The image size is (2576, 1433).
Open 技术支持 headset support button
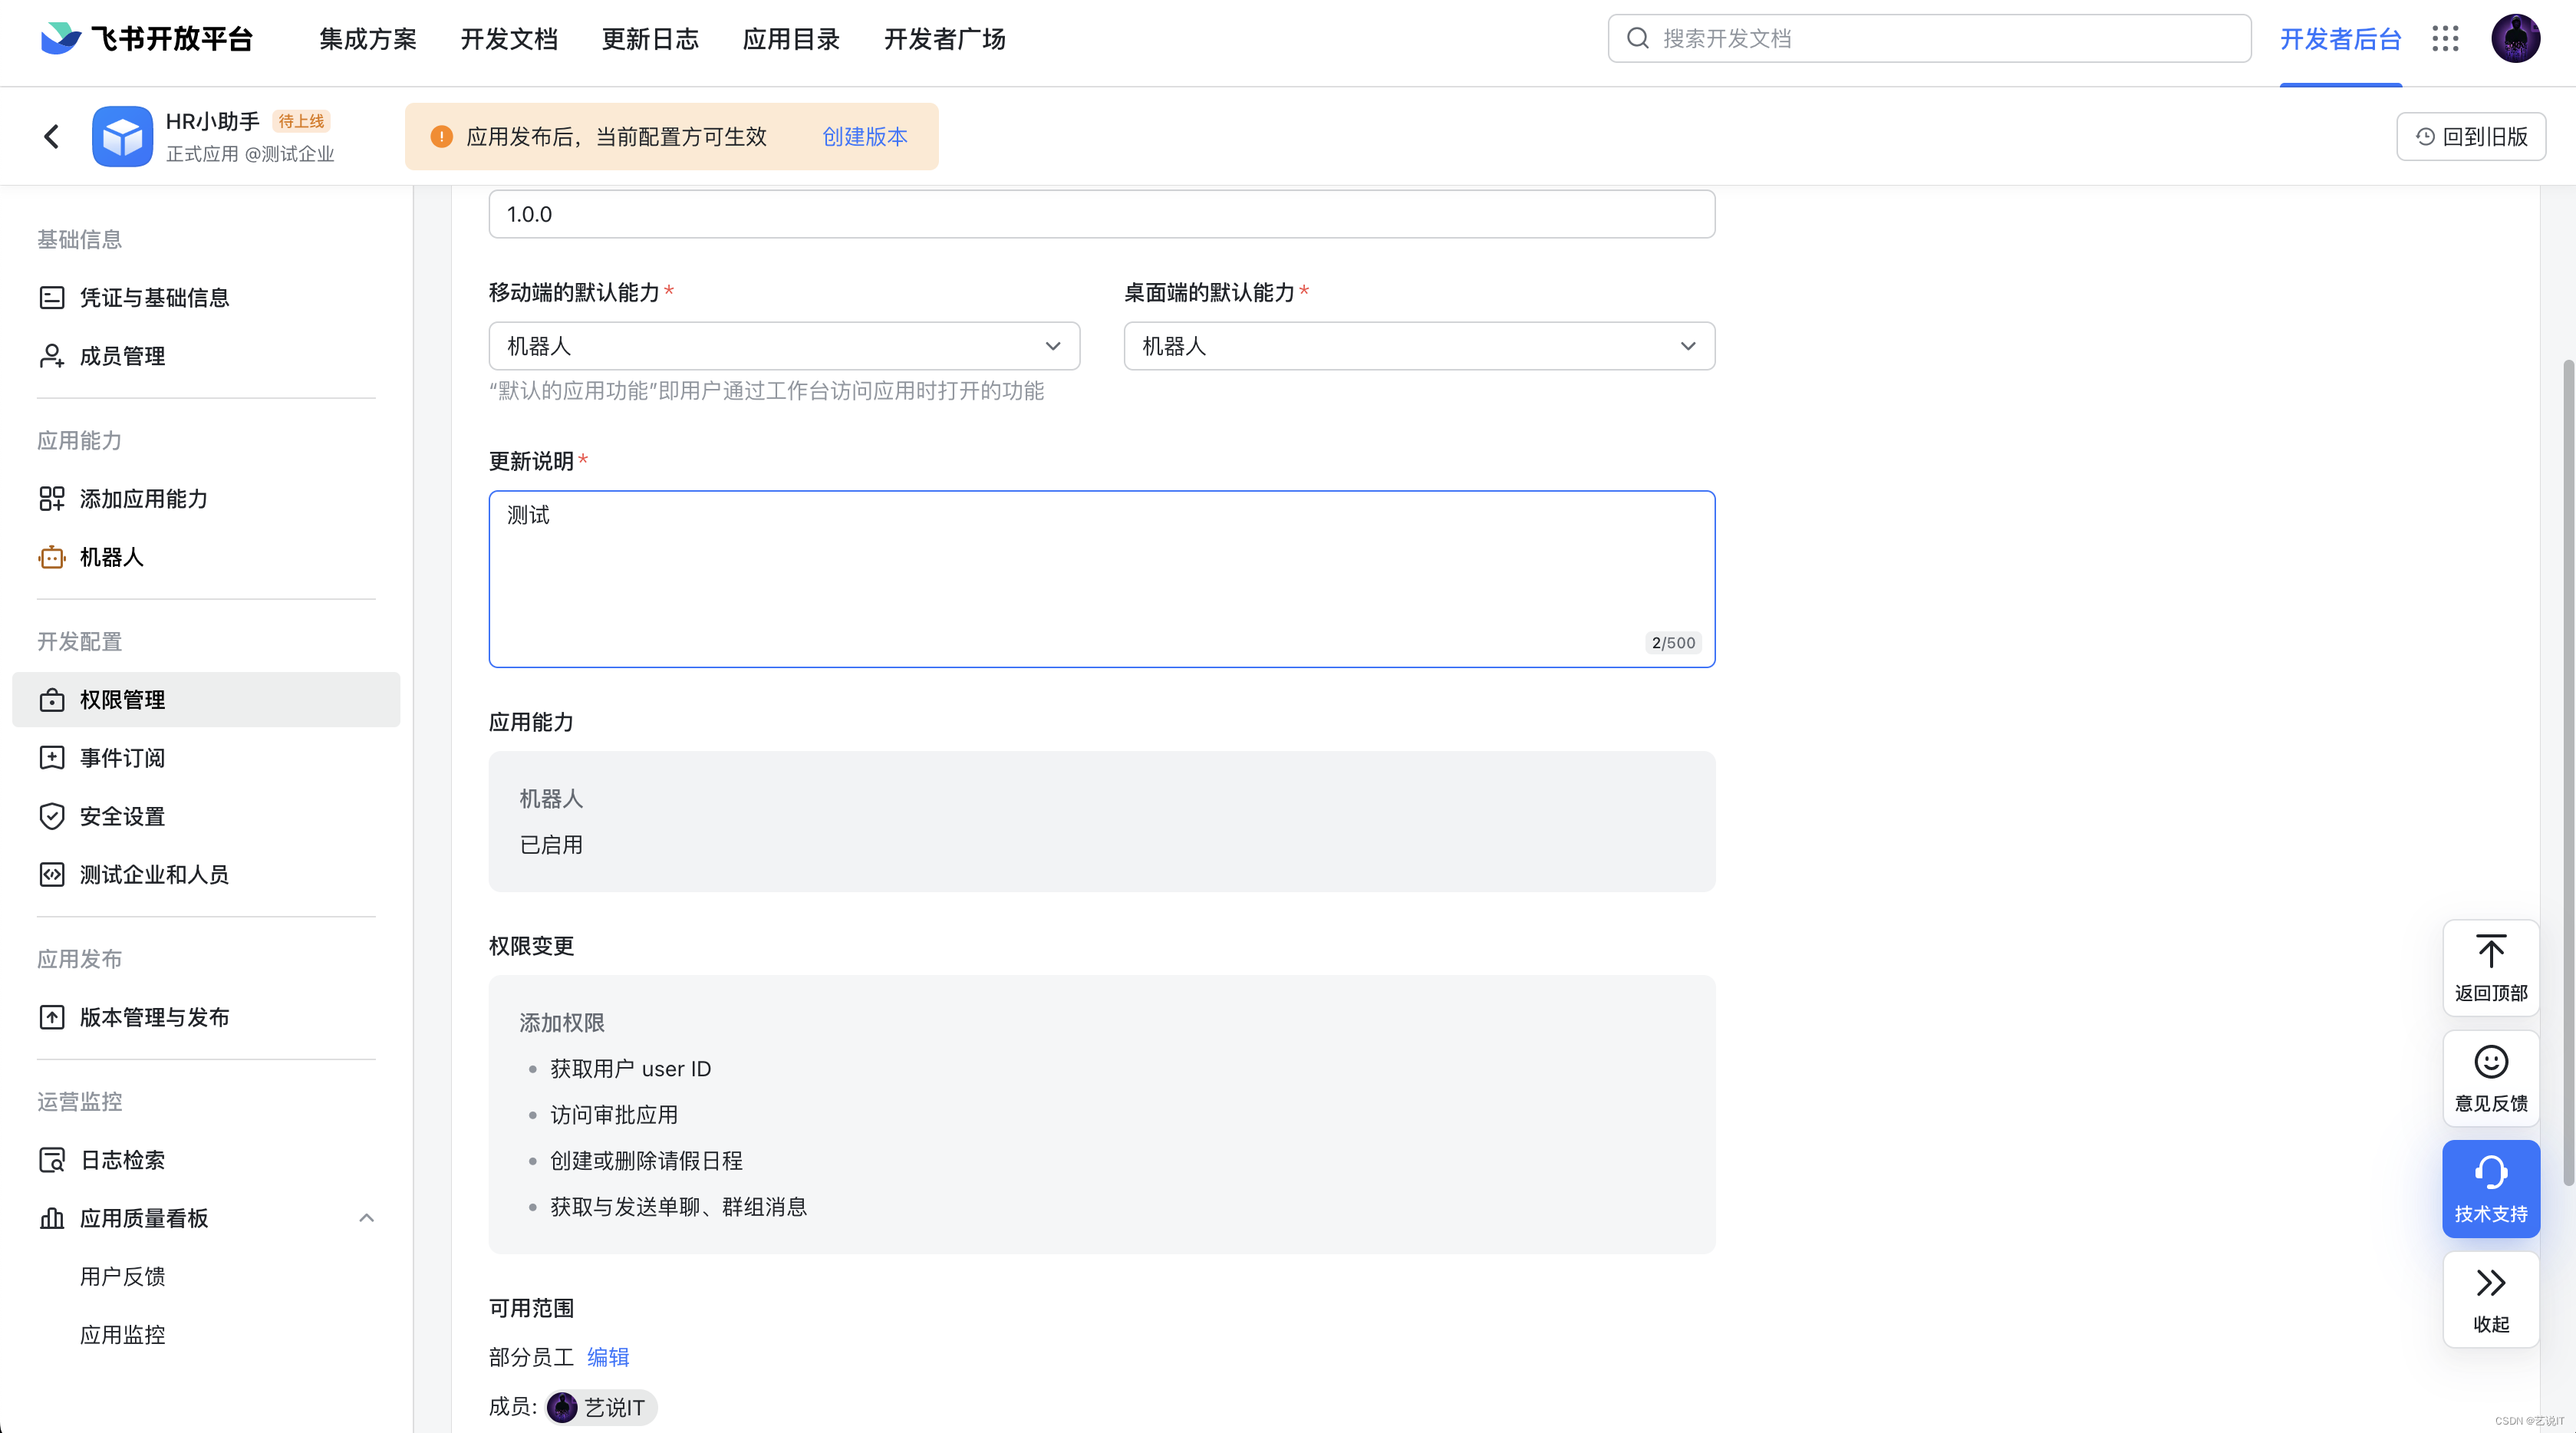pyautogui.click(x=2490, y=1188)
